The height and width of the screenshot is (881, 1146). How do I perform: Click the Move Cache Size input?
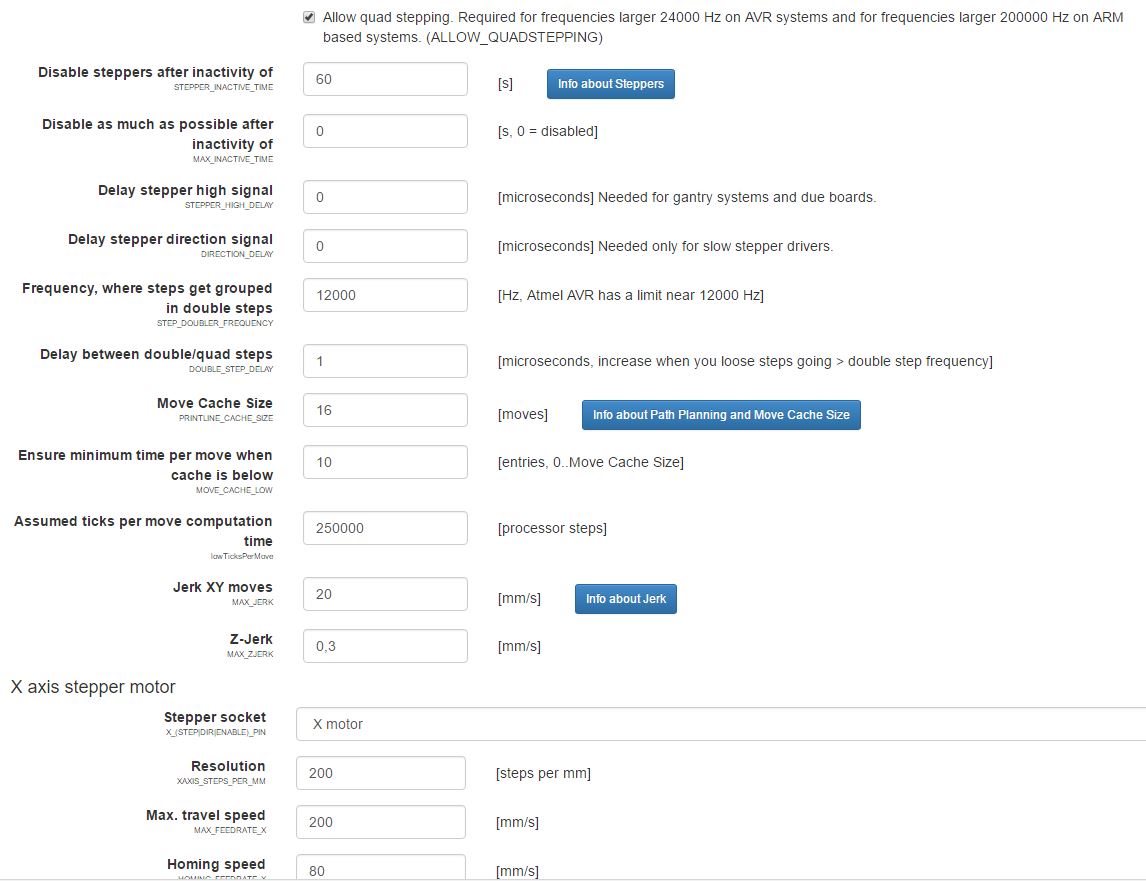tap(385, 410)
